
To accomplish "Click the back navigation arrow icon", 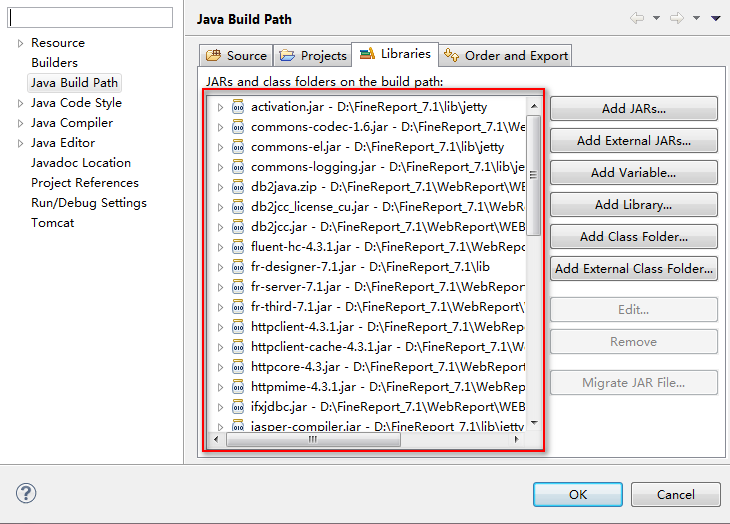I will pos(637,18).
